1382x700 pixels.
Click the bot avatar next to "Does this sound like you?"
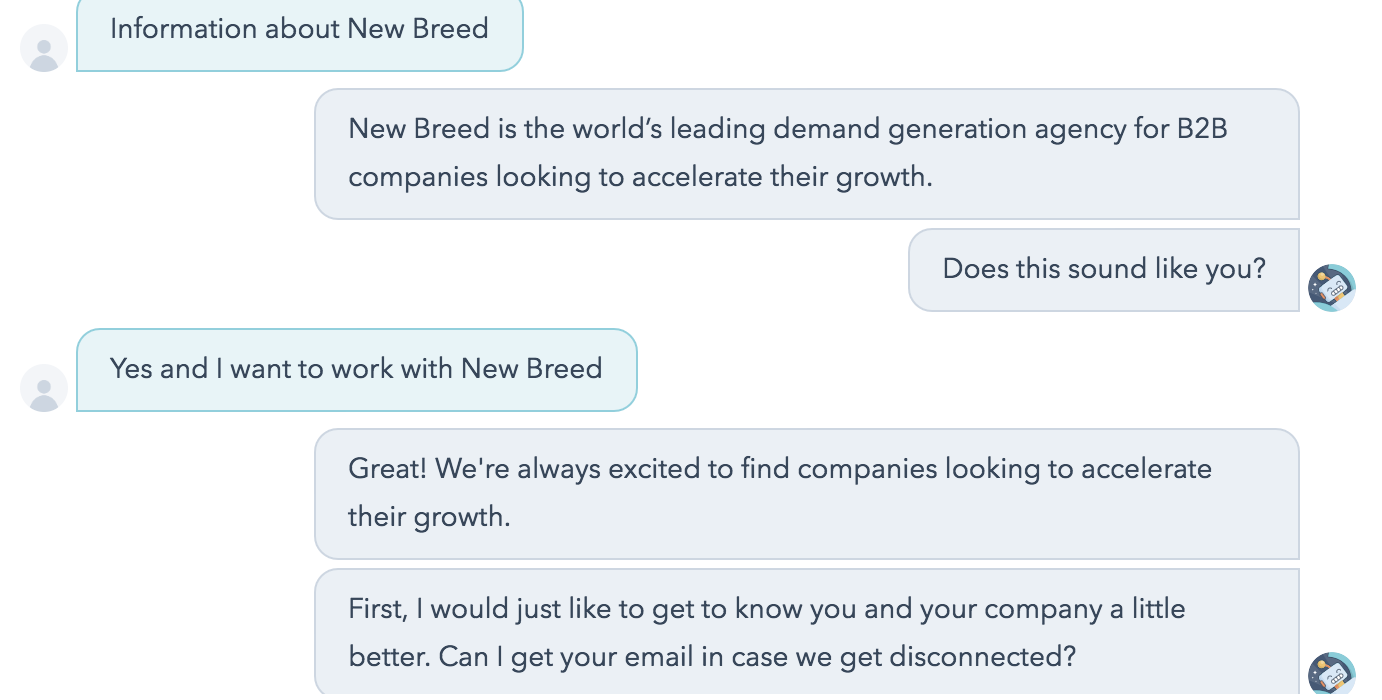[1331, 288]
